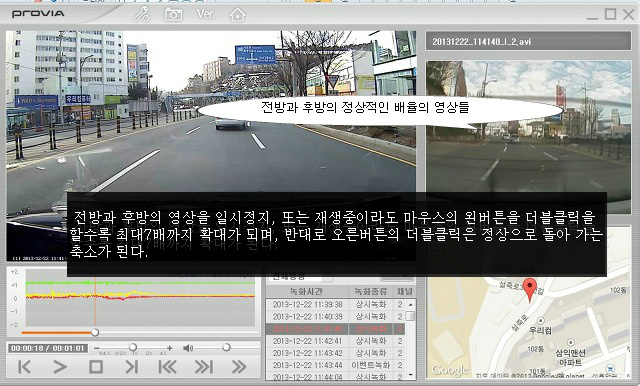Select the highlighted red recording row
The height and width of the screenshot is (386, 640).
click(337, 328)
